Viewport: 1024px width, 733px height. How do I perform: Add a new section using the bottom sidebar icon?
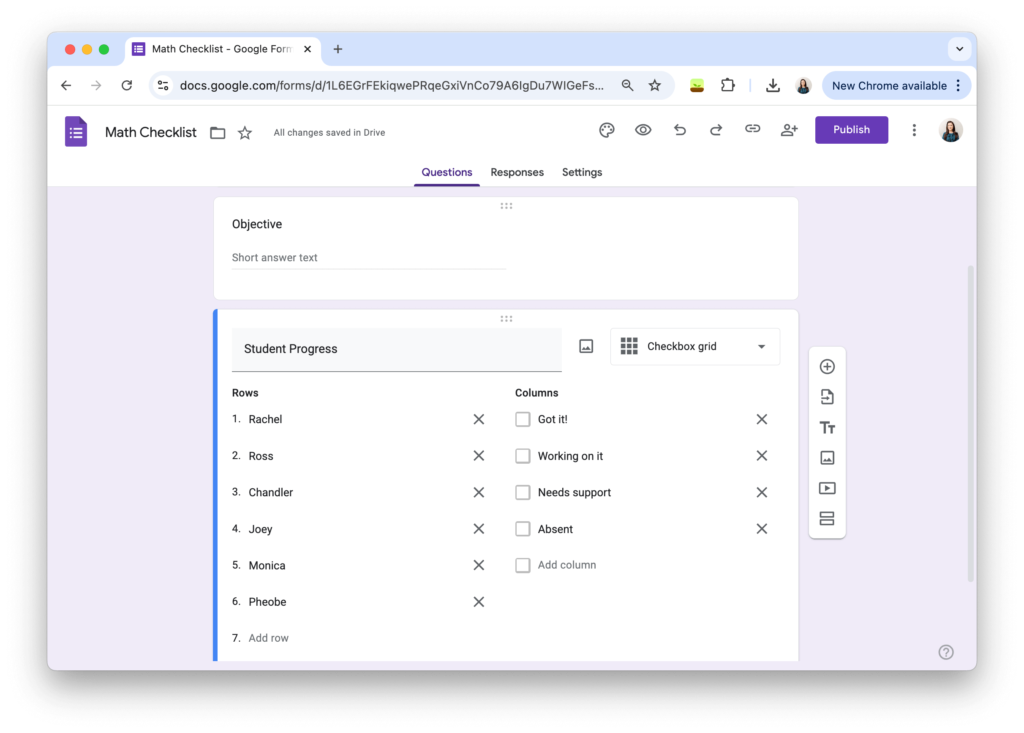click(x=827, y=518)
